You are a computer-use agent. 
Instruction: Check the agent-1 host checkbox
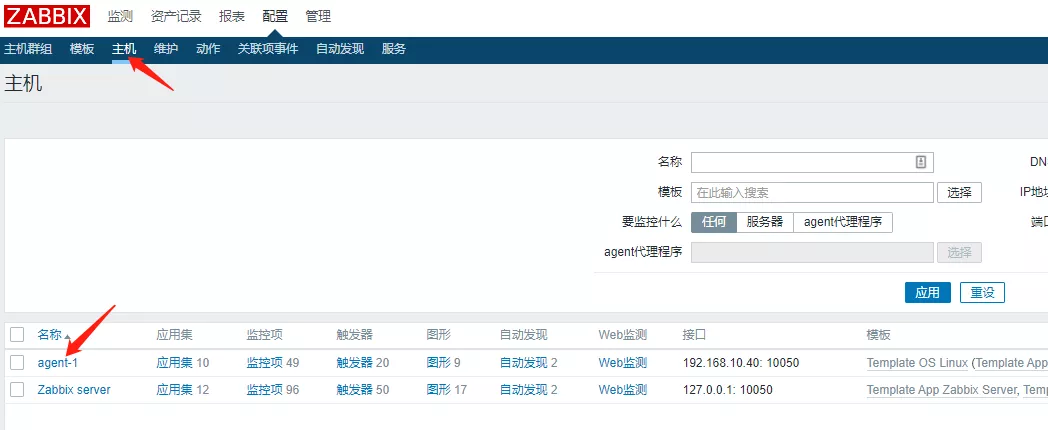[17, 362]
